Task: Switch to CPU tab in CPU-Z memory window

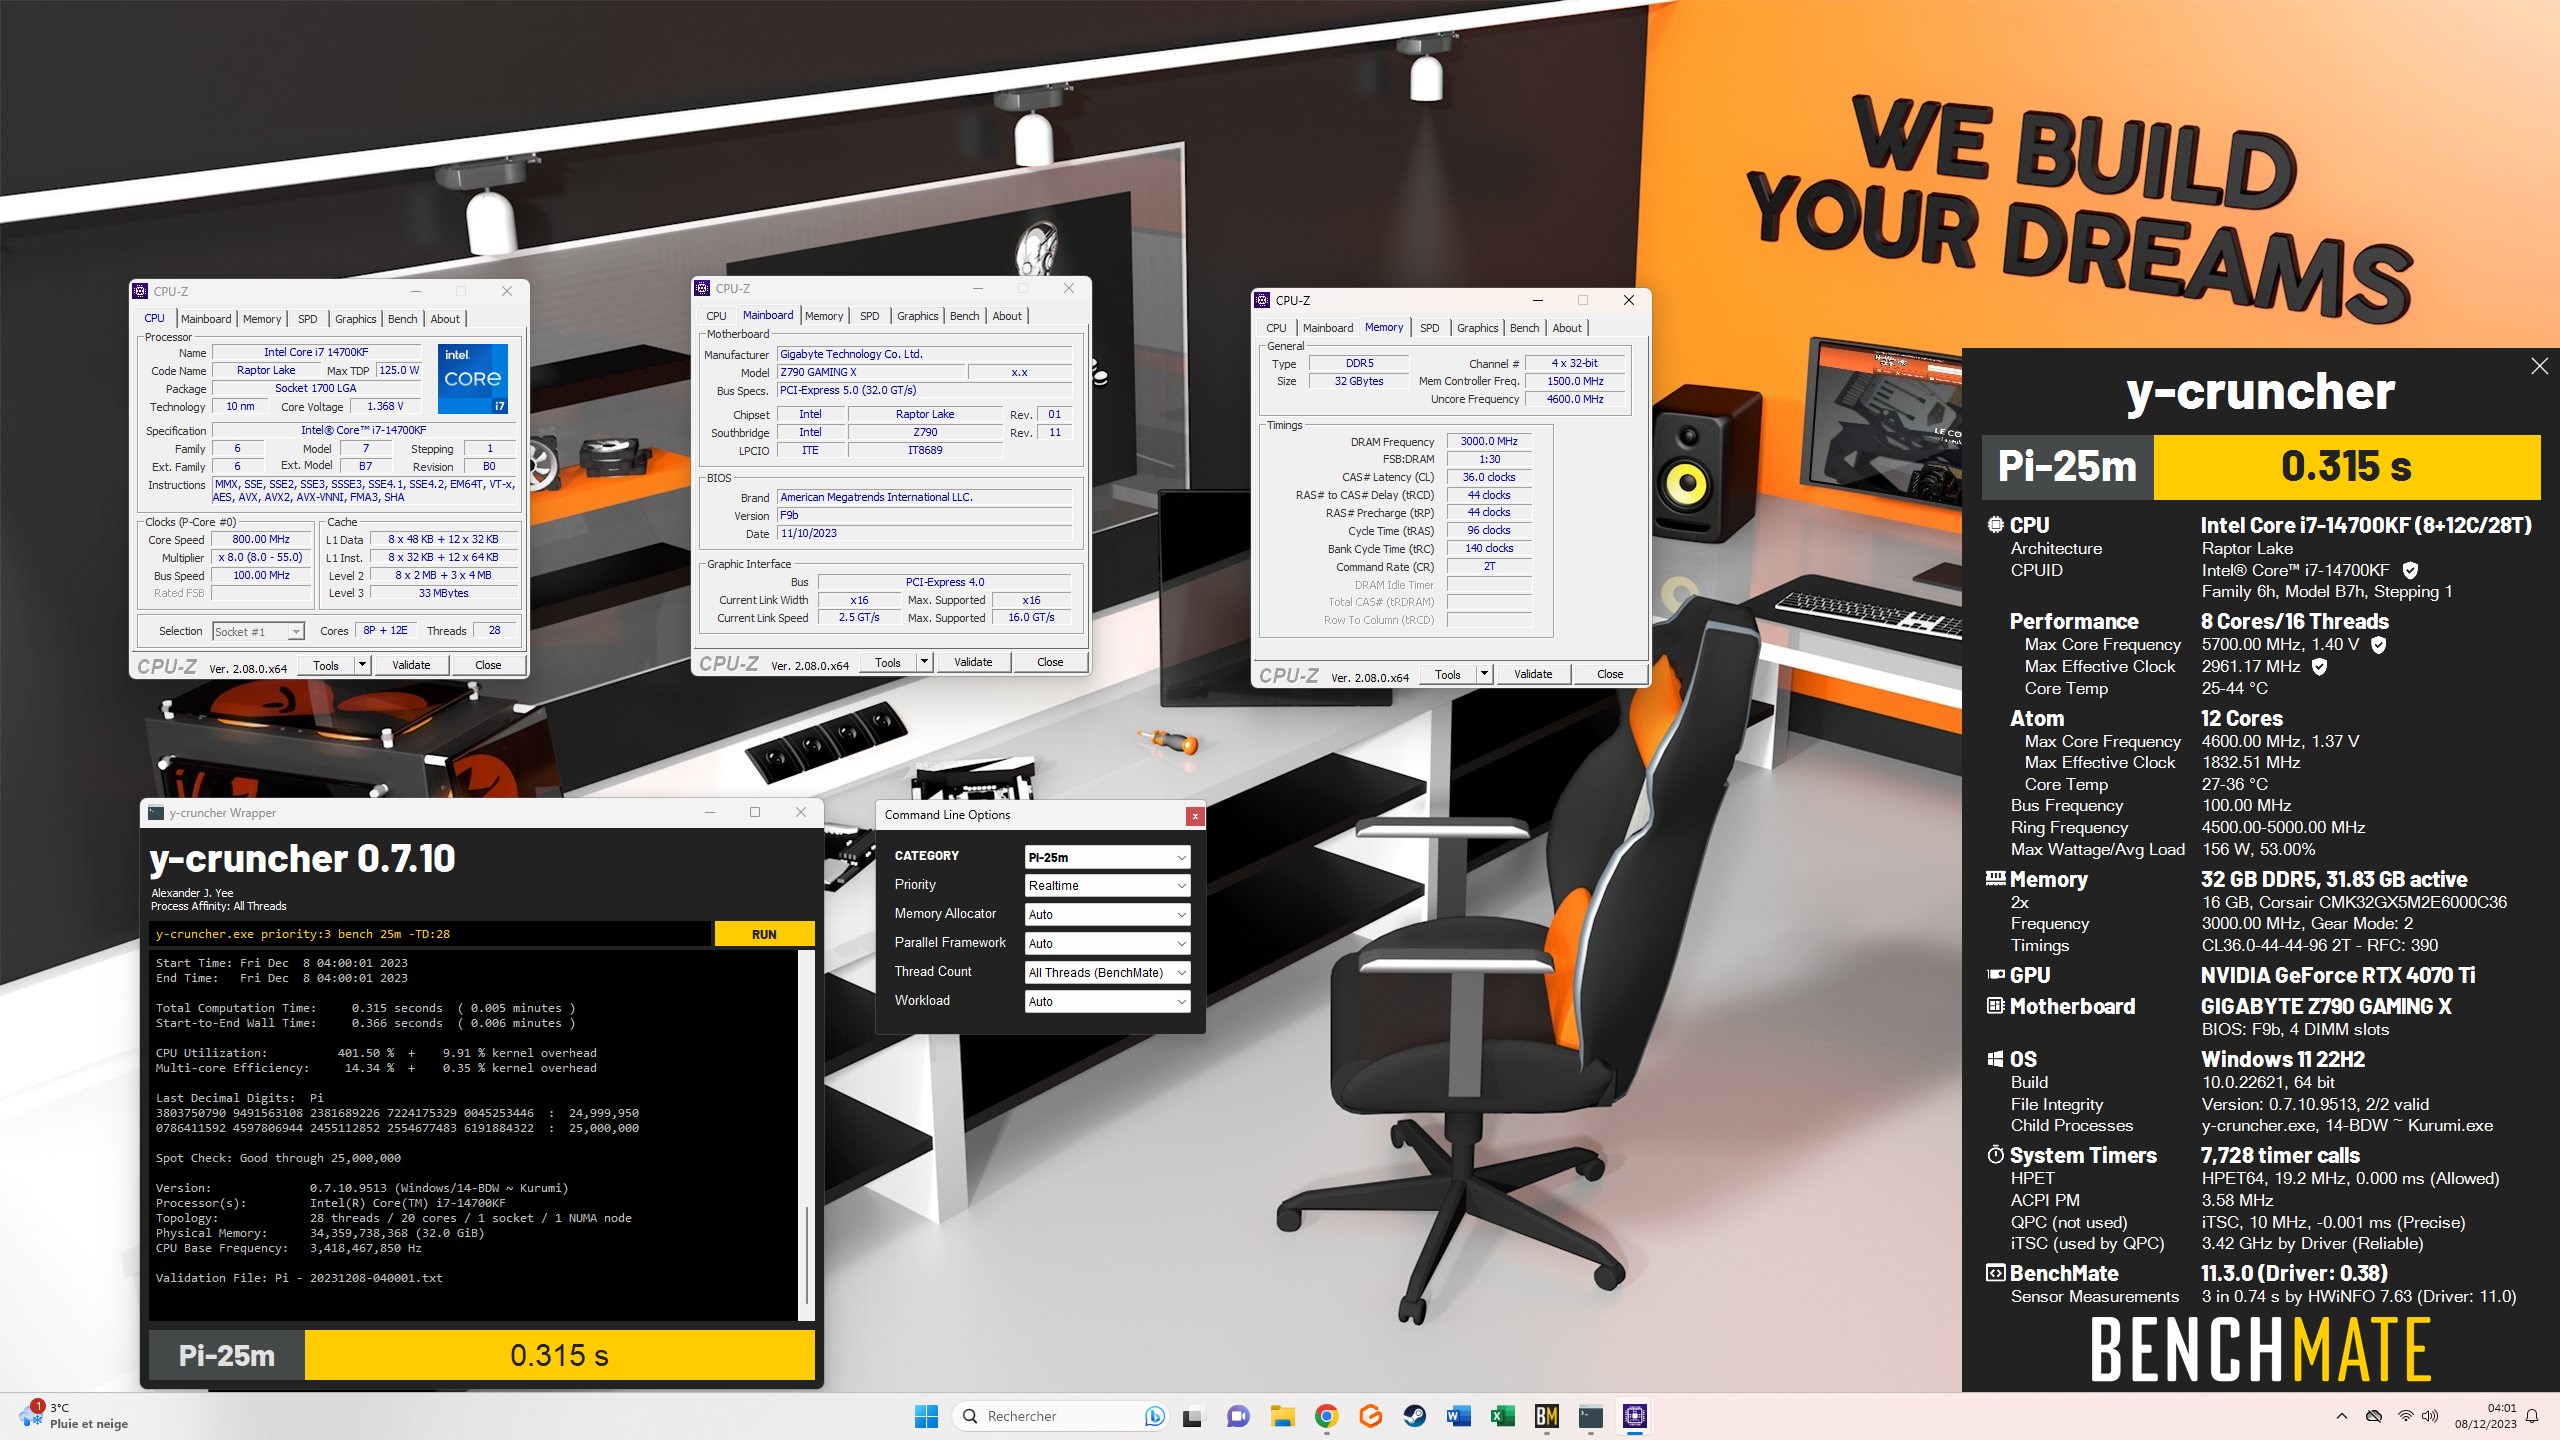Action: [1276, 328]
